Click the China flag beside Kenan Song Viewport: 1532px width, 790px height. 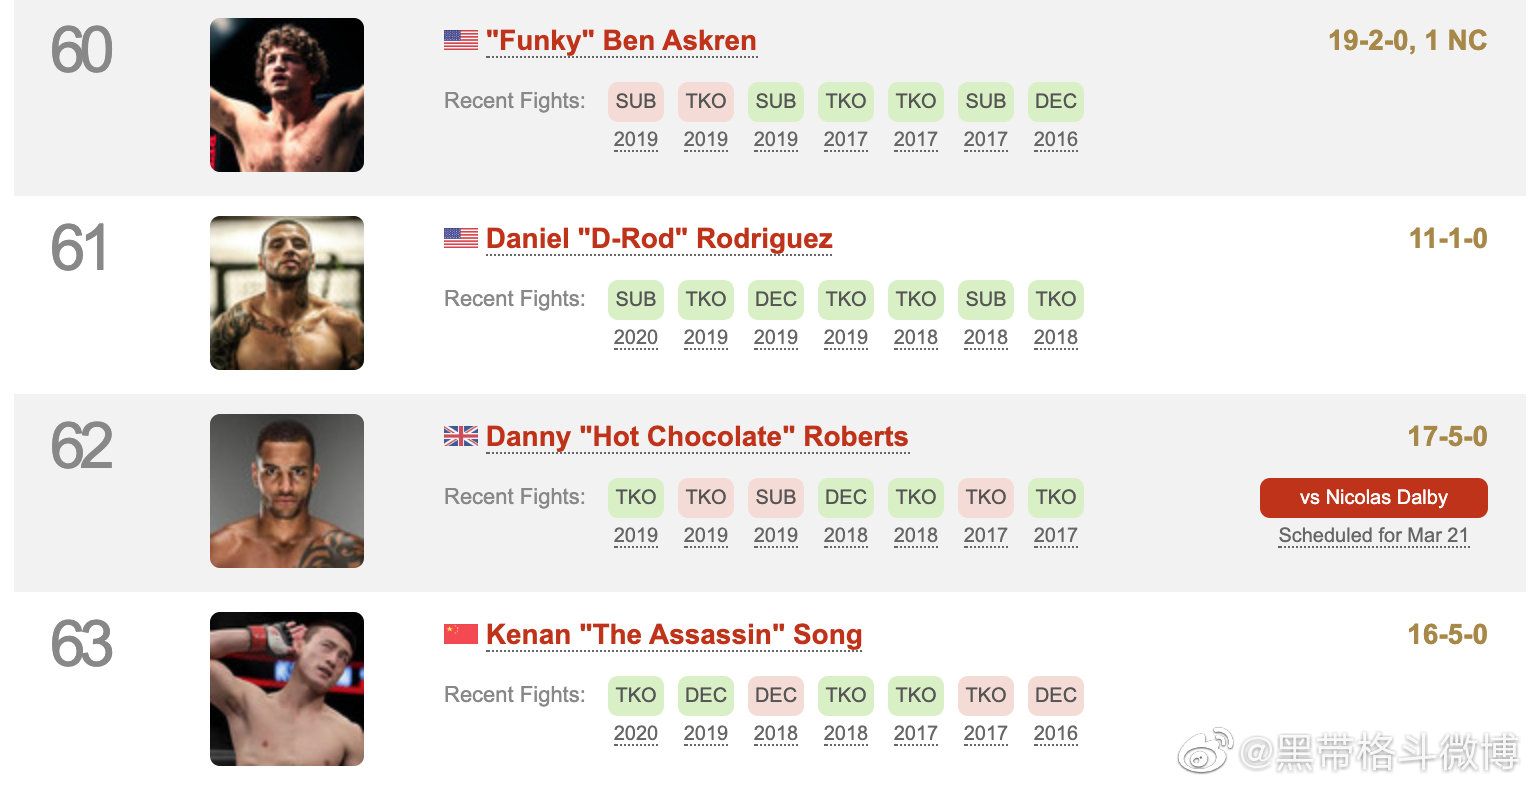(x=461, y=634)
